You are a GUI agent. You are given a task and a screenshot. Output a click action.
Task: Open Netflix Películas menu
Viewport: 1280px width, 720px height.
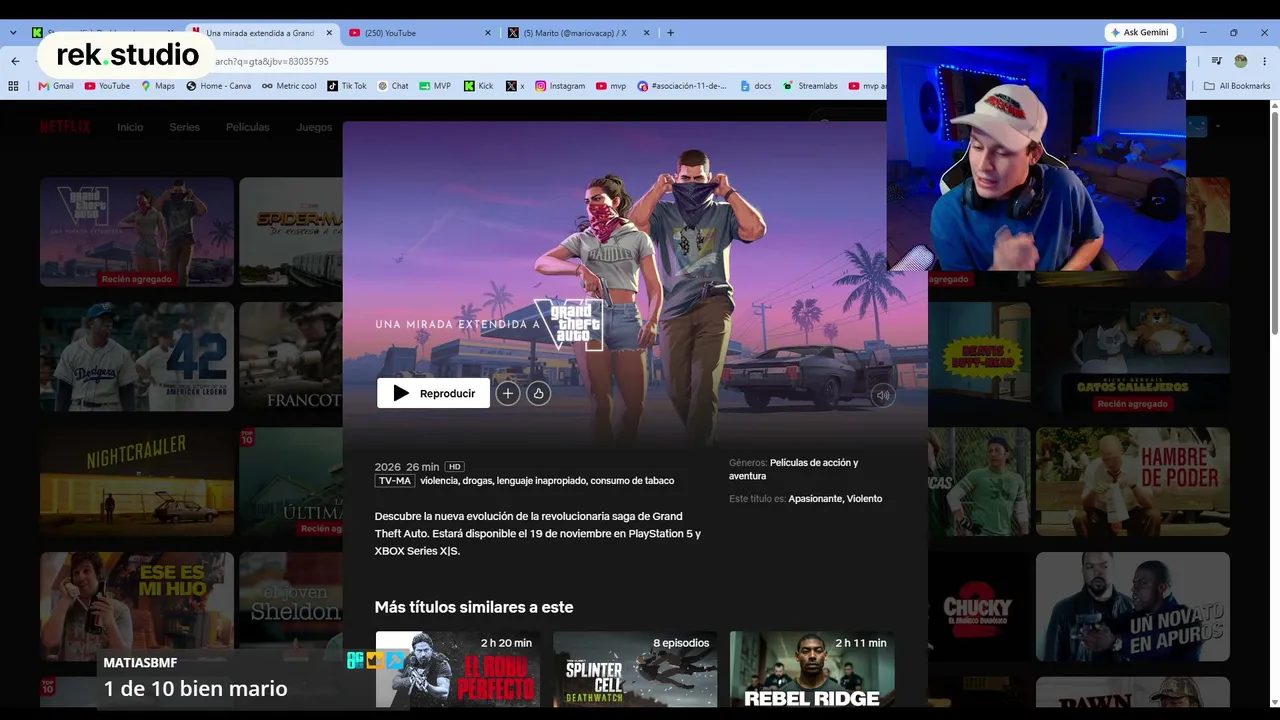247,127
